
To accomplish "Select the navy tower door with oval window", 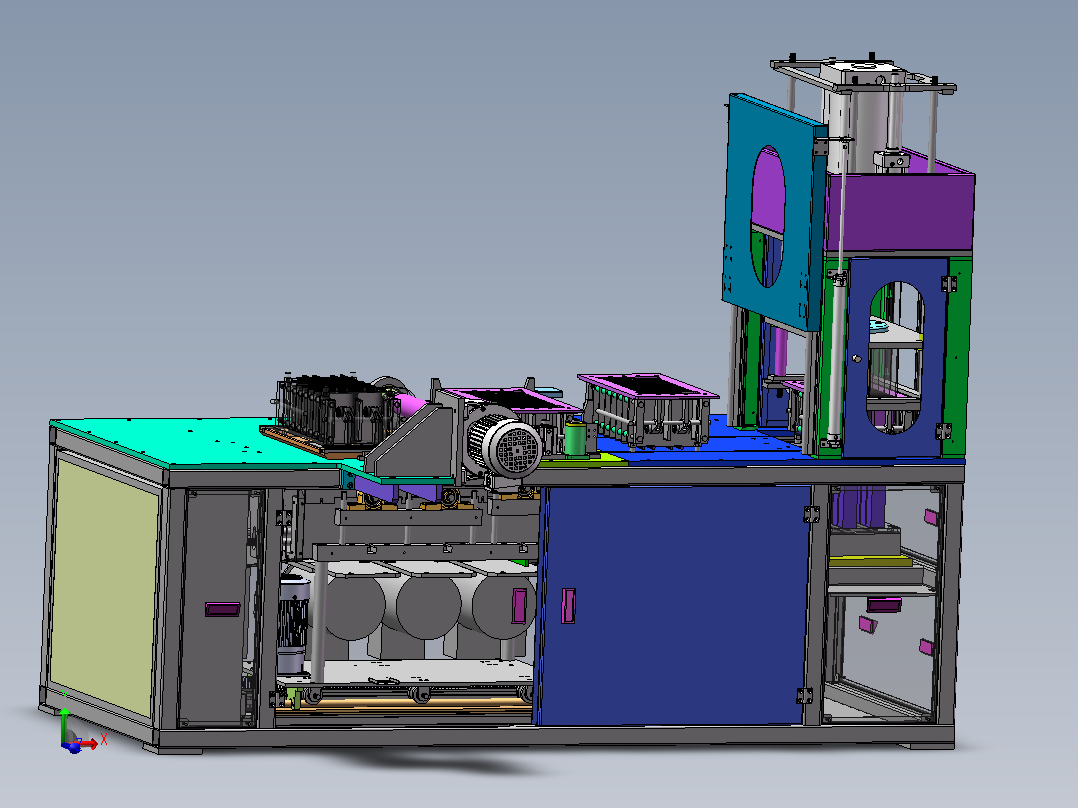I will 895,357.
